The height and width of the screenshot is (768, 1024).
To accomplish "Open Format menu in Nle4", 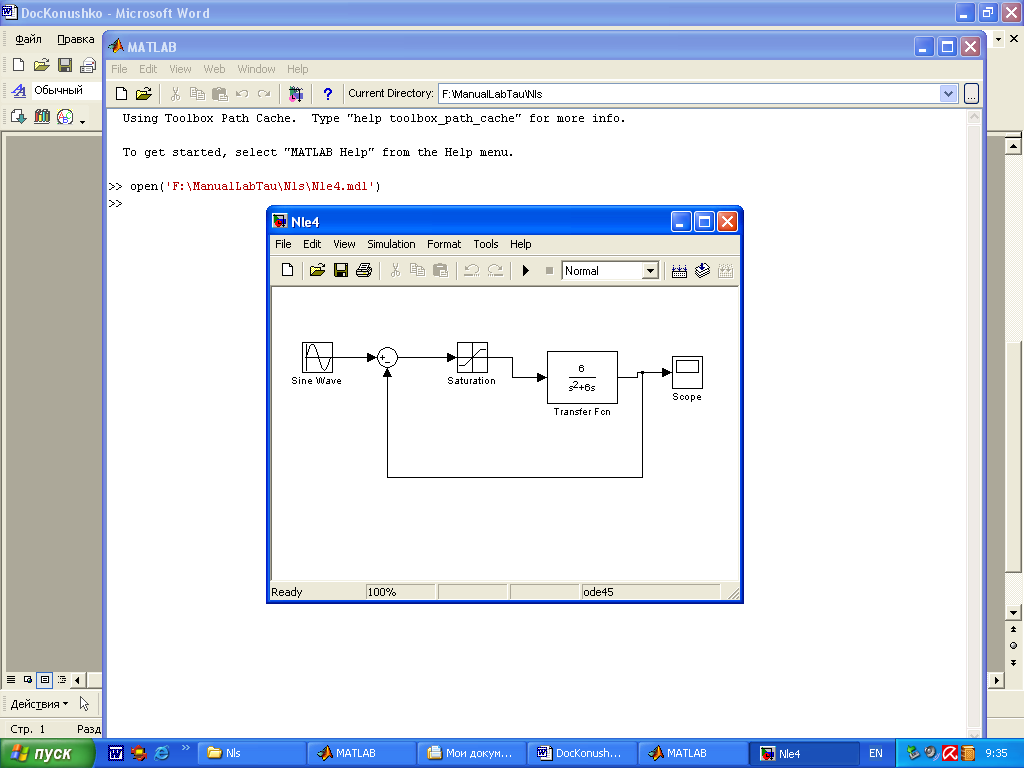I will pyautogui.click(x=444, y=244).
